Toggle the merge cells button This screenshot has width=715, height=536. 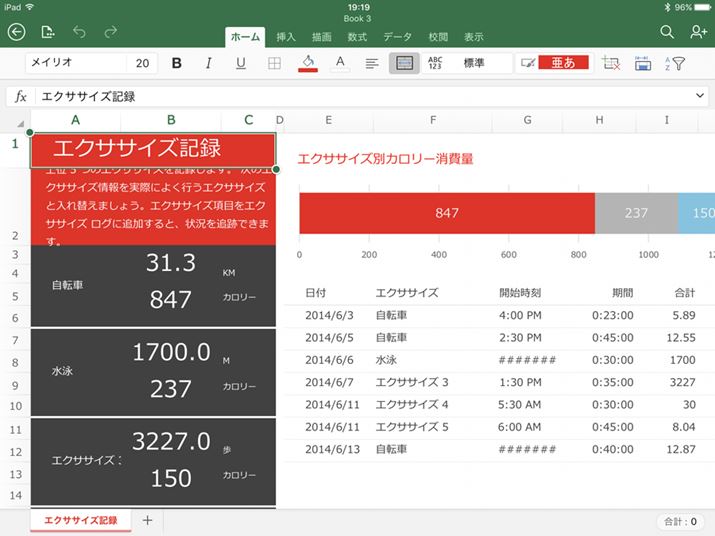click(404, 63)
